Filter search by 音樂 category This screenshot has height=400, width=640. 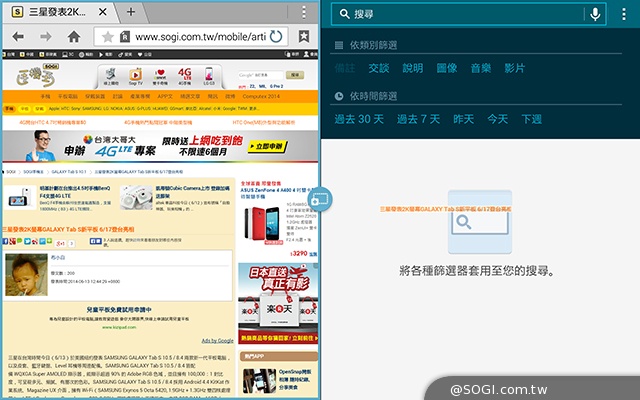tap(480, 68)
